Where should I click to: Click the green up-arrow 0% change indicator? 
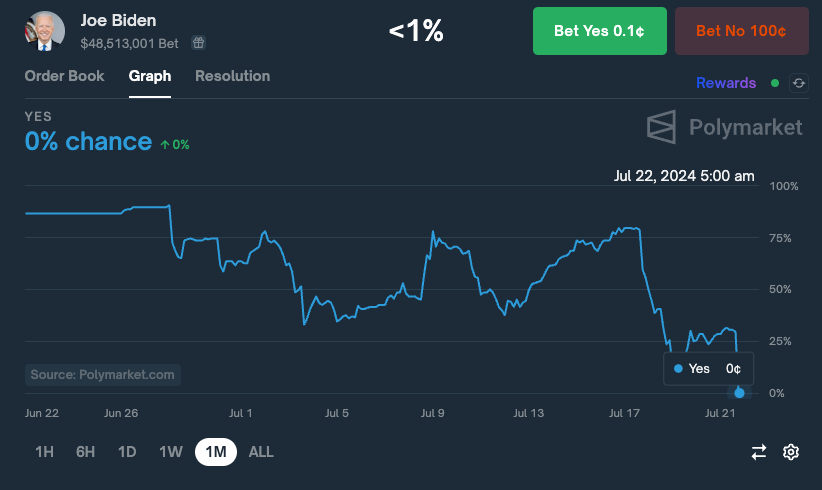point(175,145)
